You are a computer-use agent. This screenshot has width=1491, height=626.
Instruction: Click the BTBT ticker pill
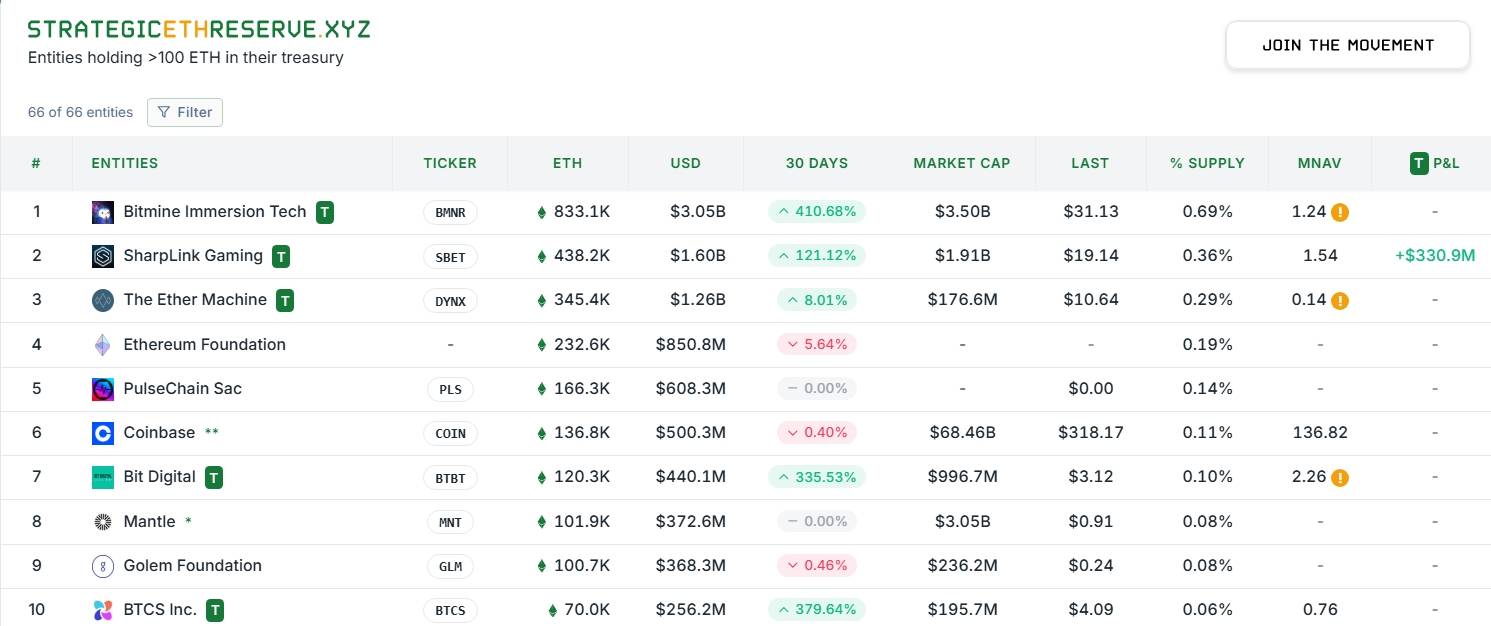click(450, 478)
